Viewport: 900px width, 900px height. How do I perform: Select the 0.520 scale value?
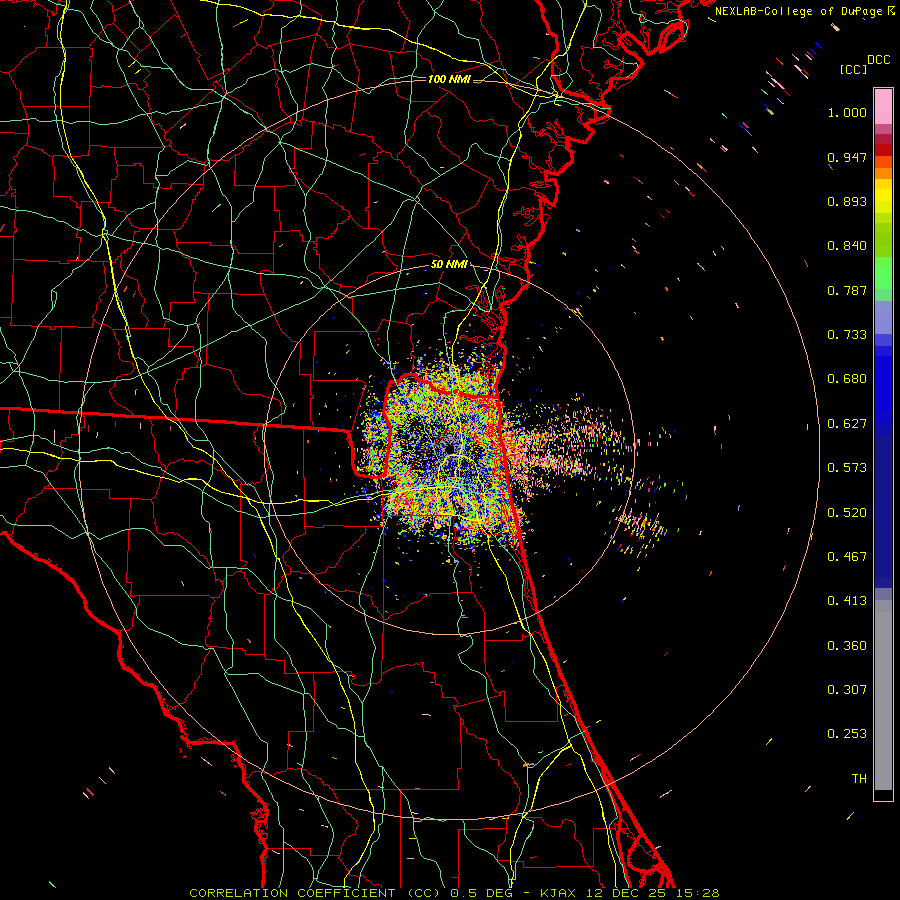847,513
